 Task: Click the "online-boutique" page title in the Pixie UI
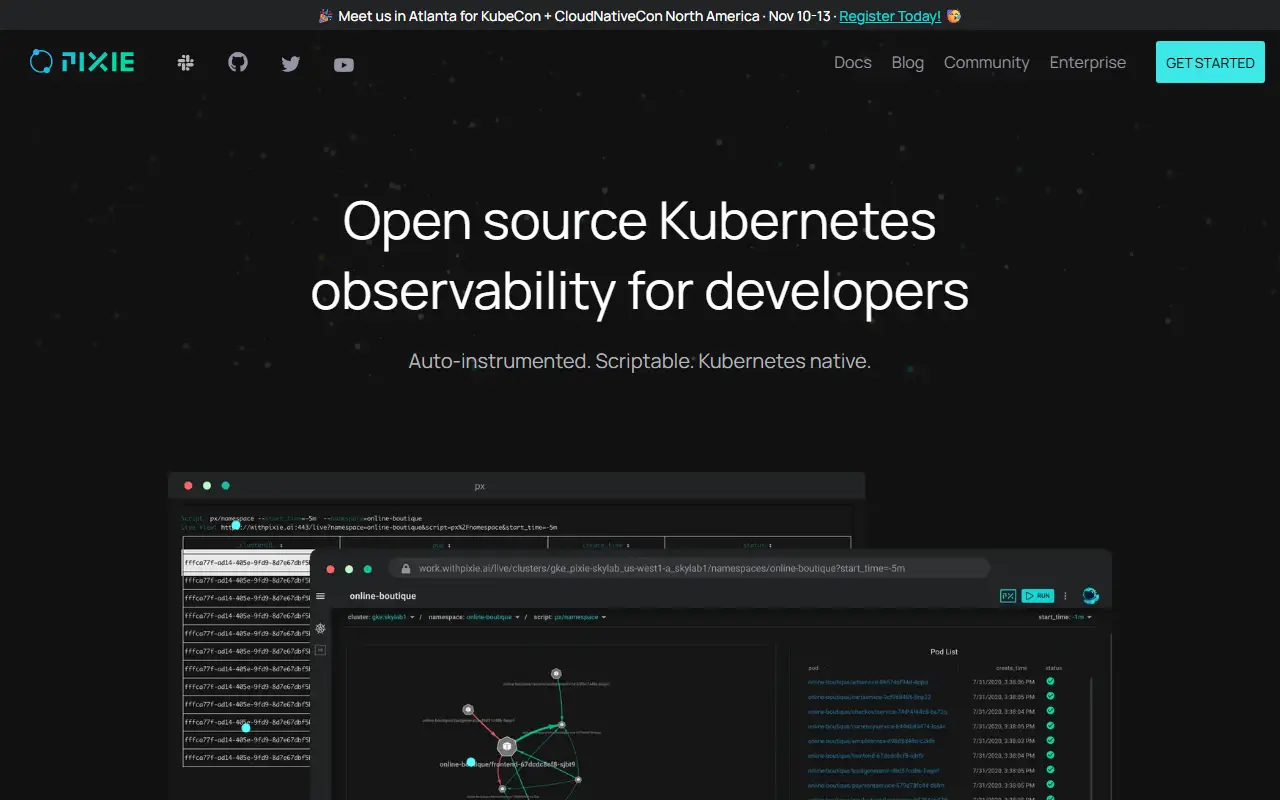click(x=383, y=596)
